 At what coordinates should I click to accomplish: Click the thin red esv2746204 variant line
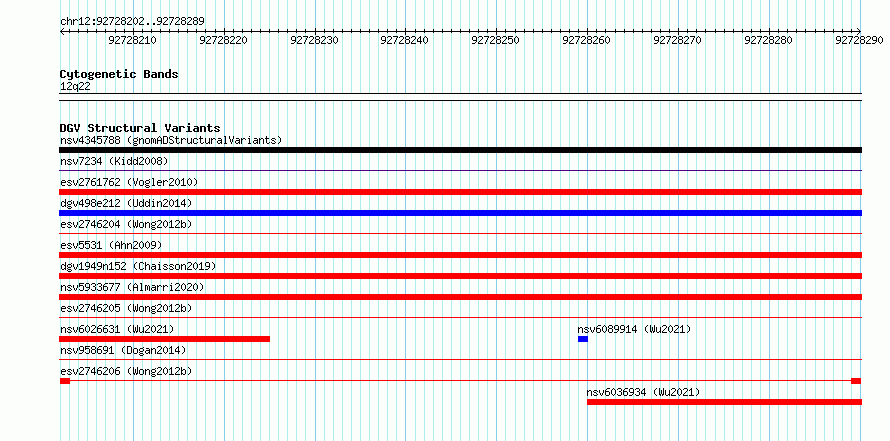[460, 233]
